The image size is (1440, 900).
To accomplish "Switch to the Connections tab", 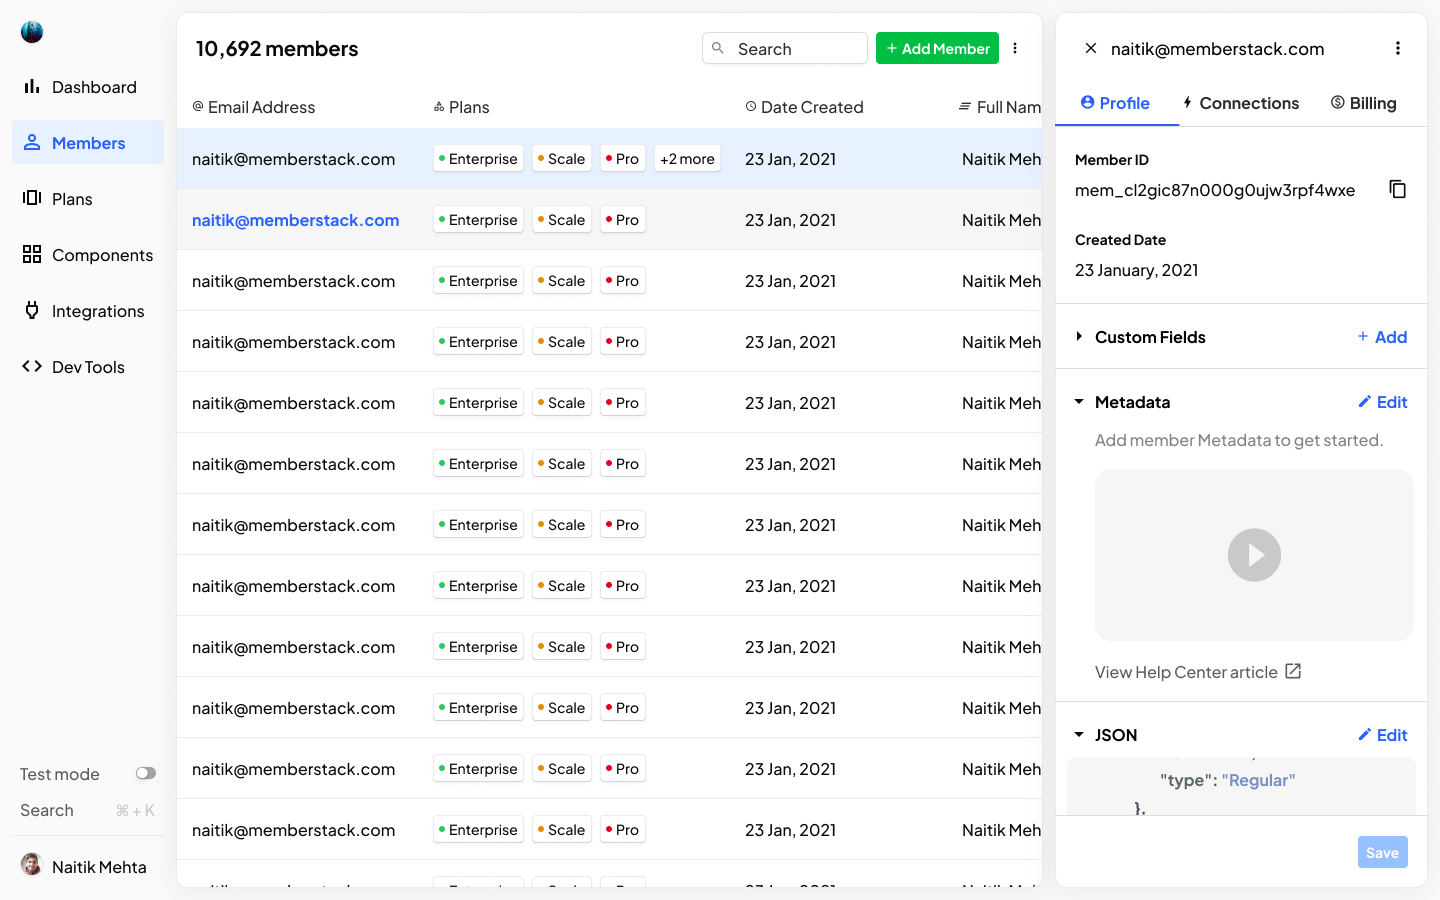I will (1241, 103).
